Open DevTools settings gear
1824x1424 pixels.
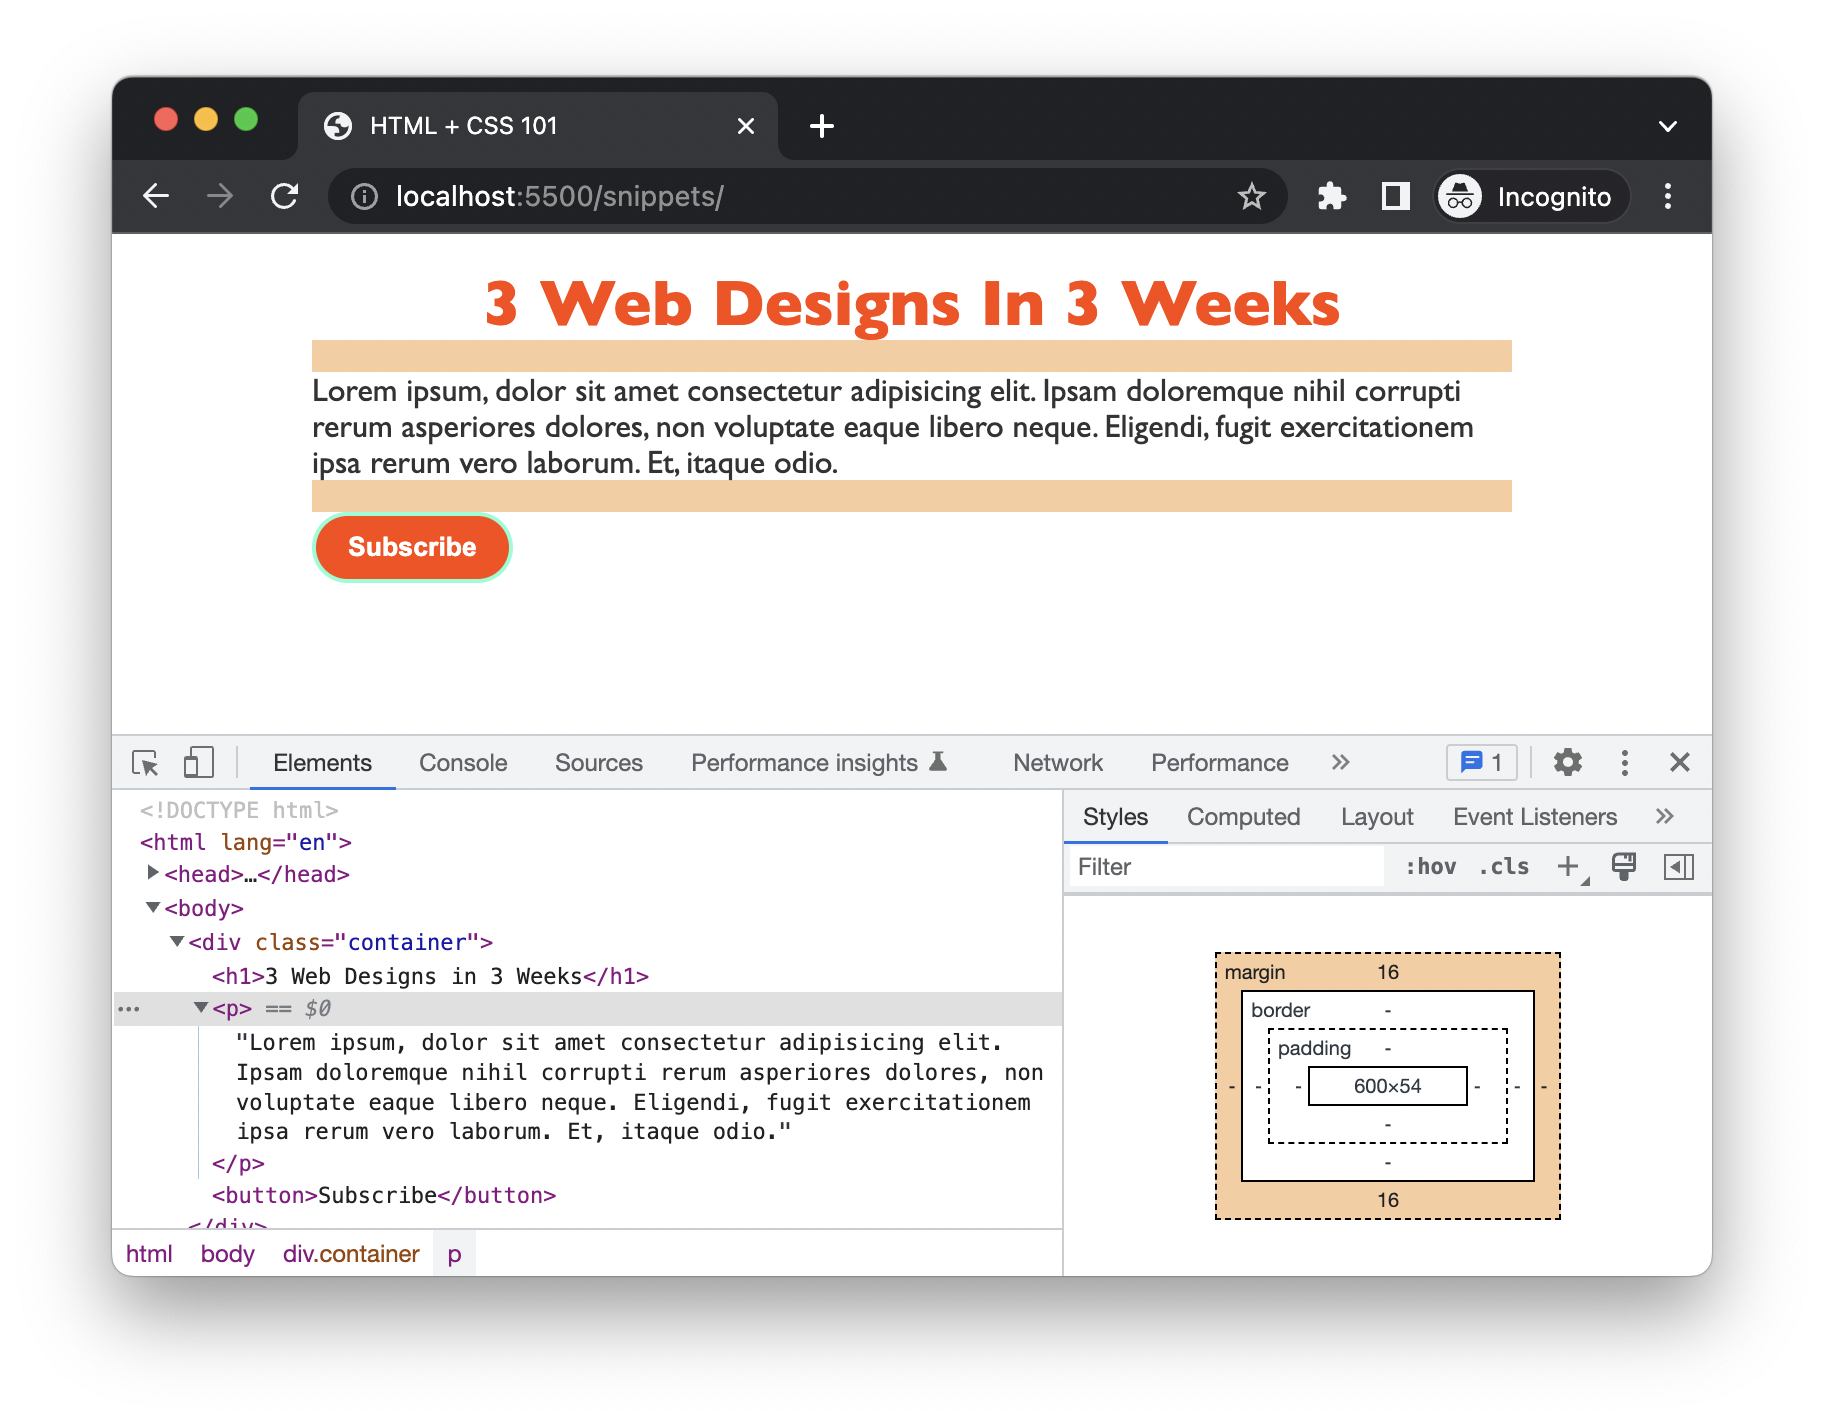[x=1567, y=763]
